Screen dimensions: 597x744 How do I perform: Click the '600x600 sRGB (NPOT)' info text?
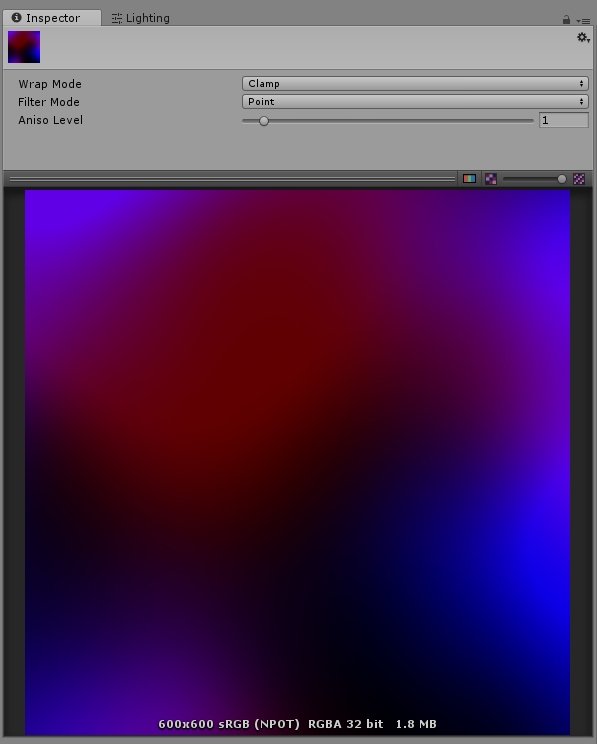tap(229, 724)
